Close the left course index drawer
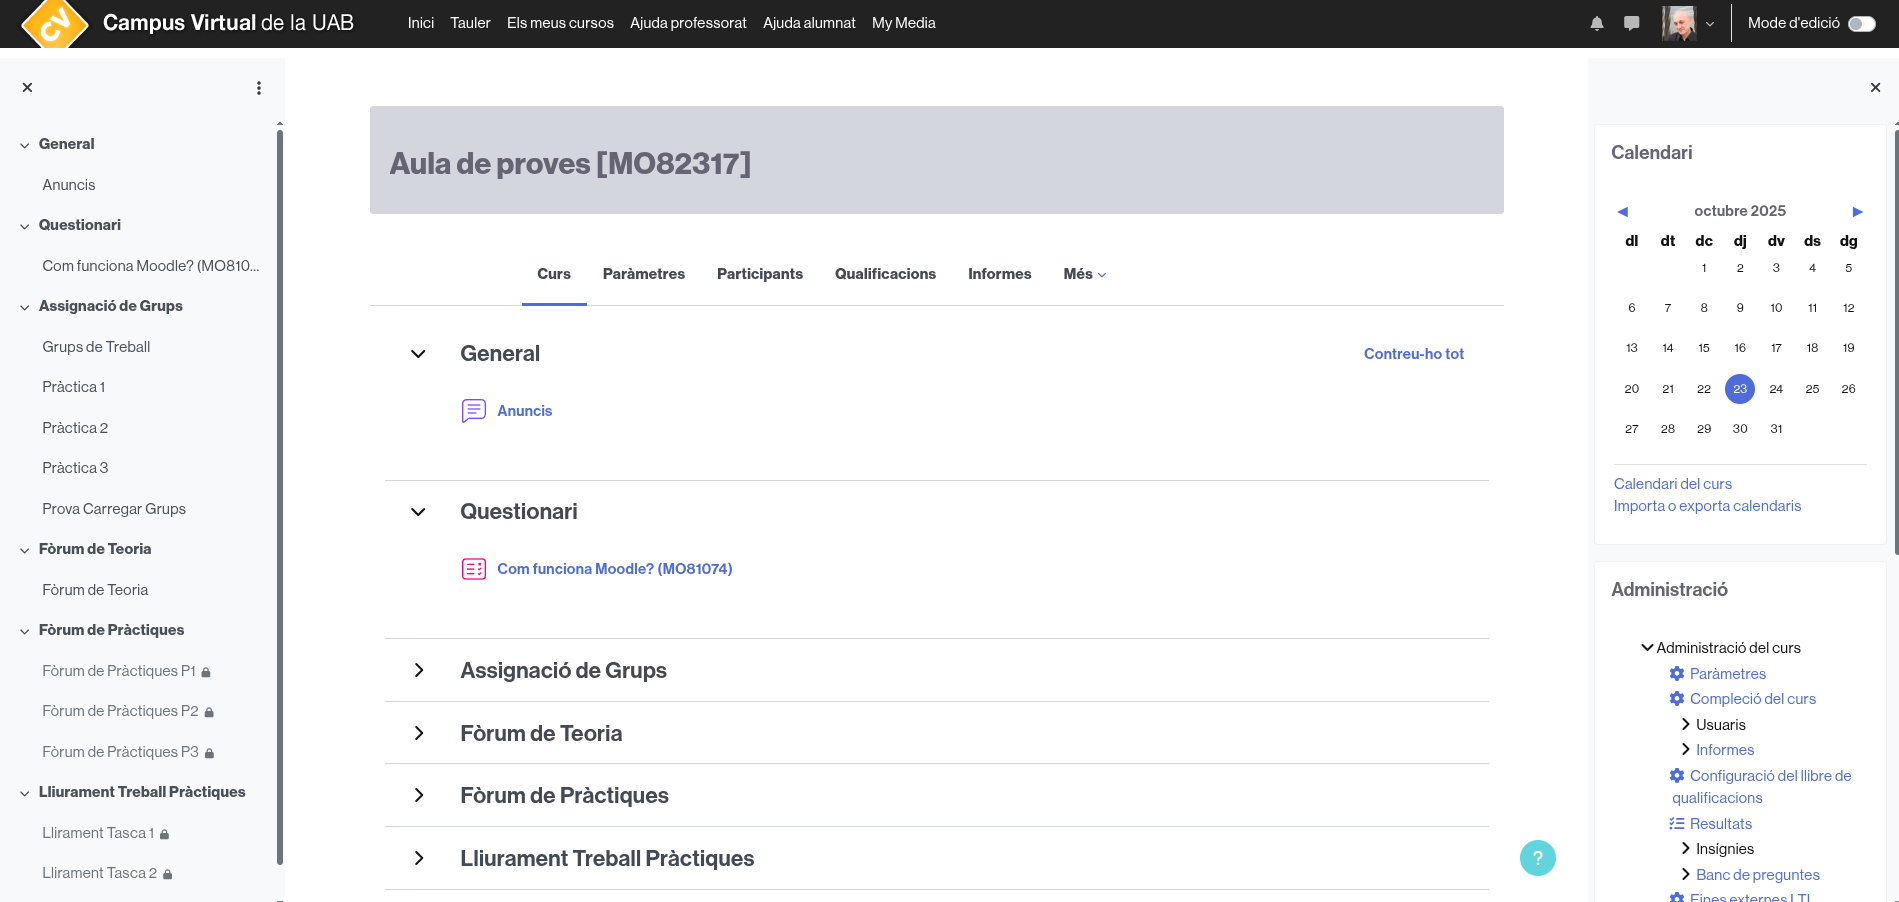 [28, 88]
